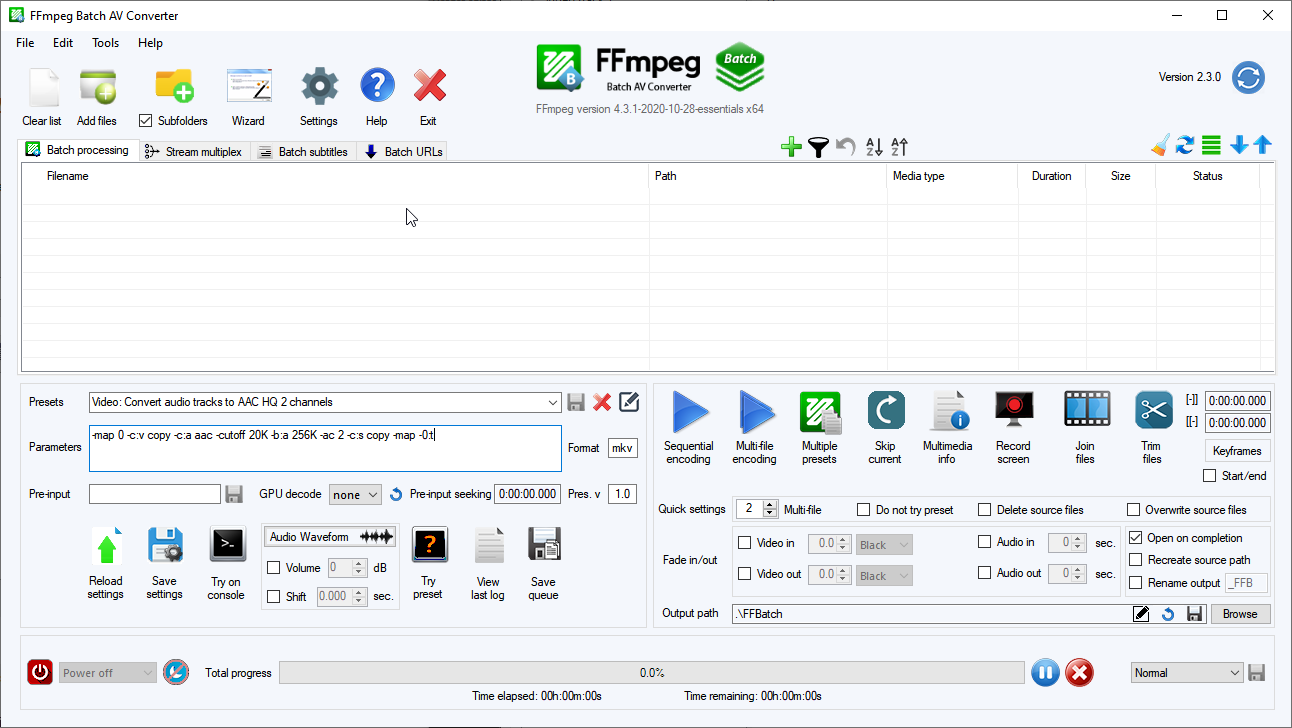1292x728 pixels.
Task: Click the Clear list toolbar icon
Action: tap(42, 88)
